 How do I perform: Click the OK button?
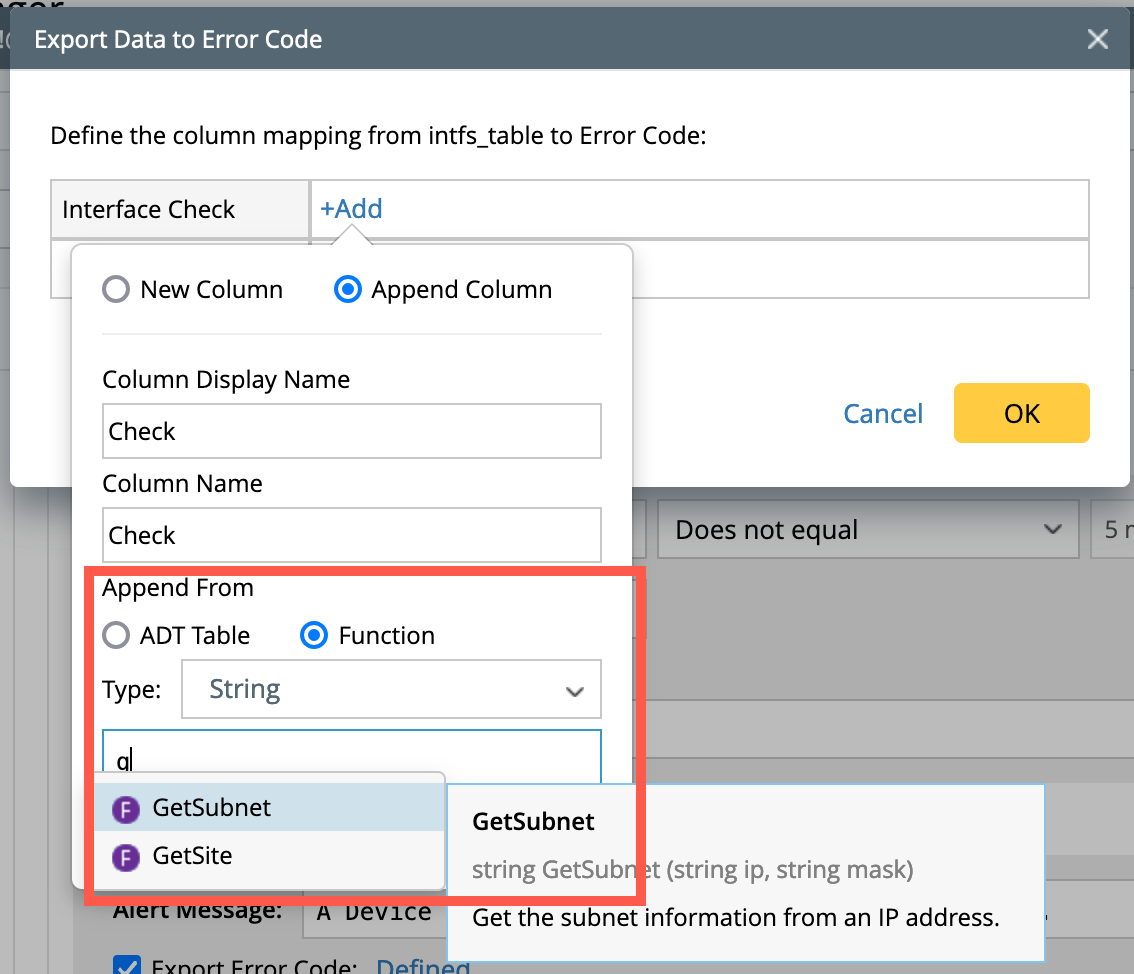(x=1021, y=413)
